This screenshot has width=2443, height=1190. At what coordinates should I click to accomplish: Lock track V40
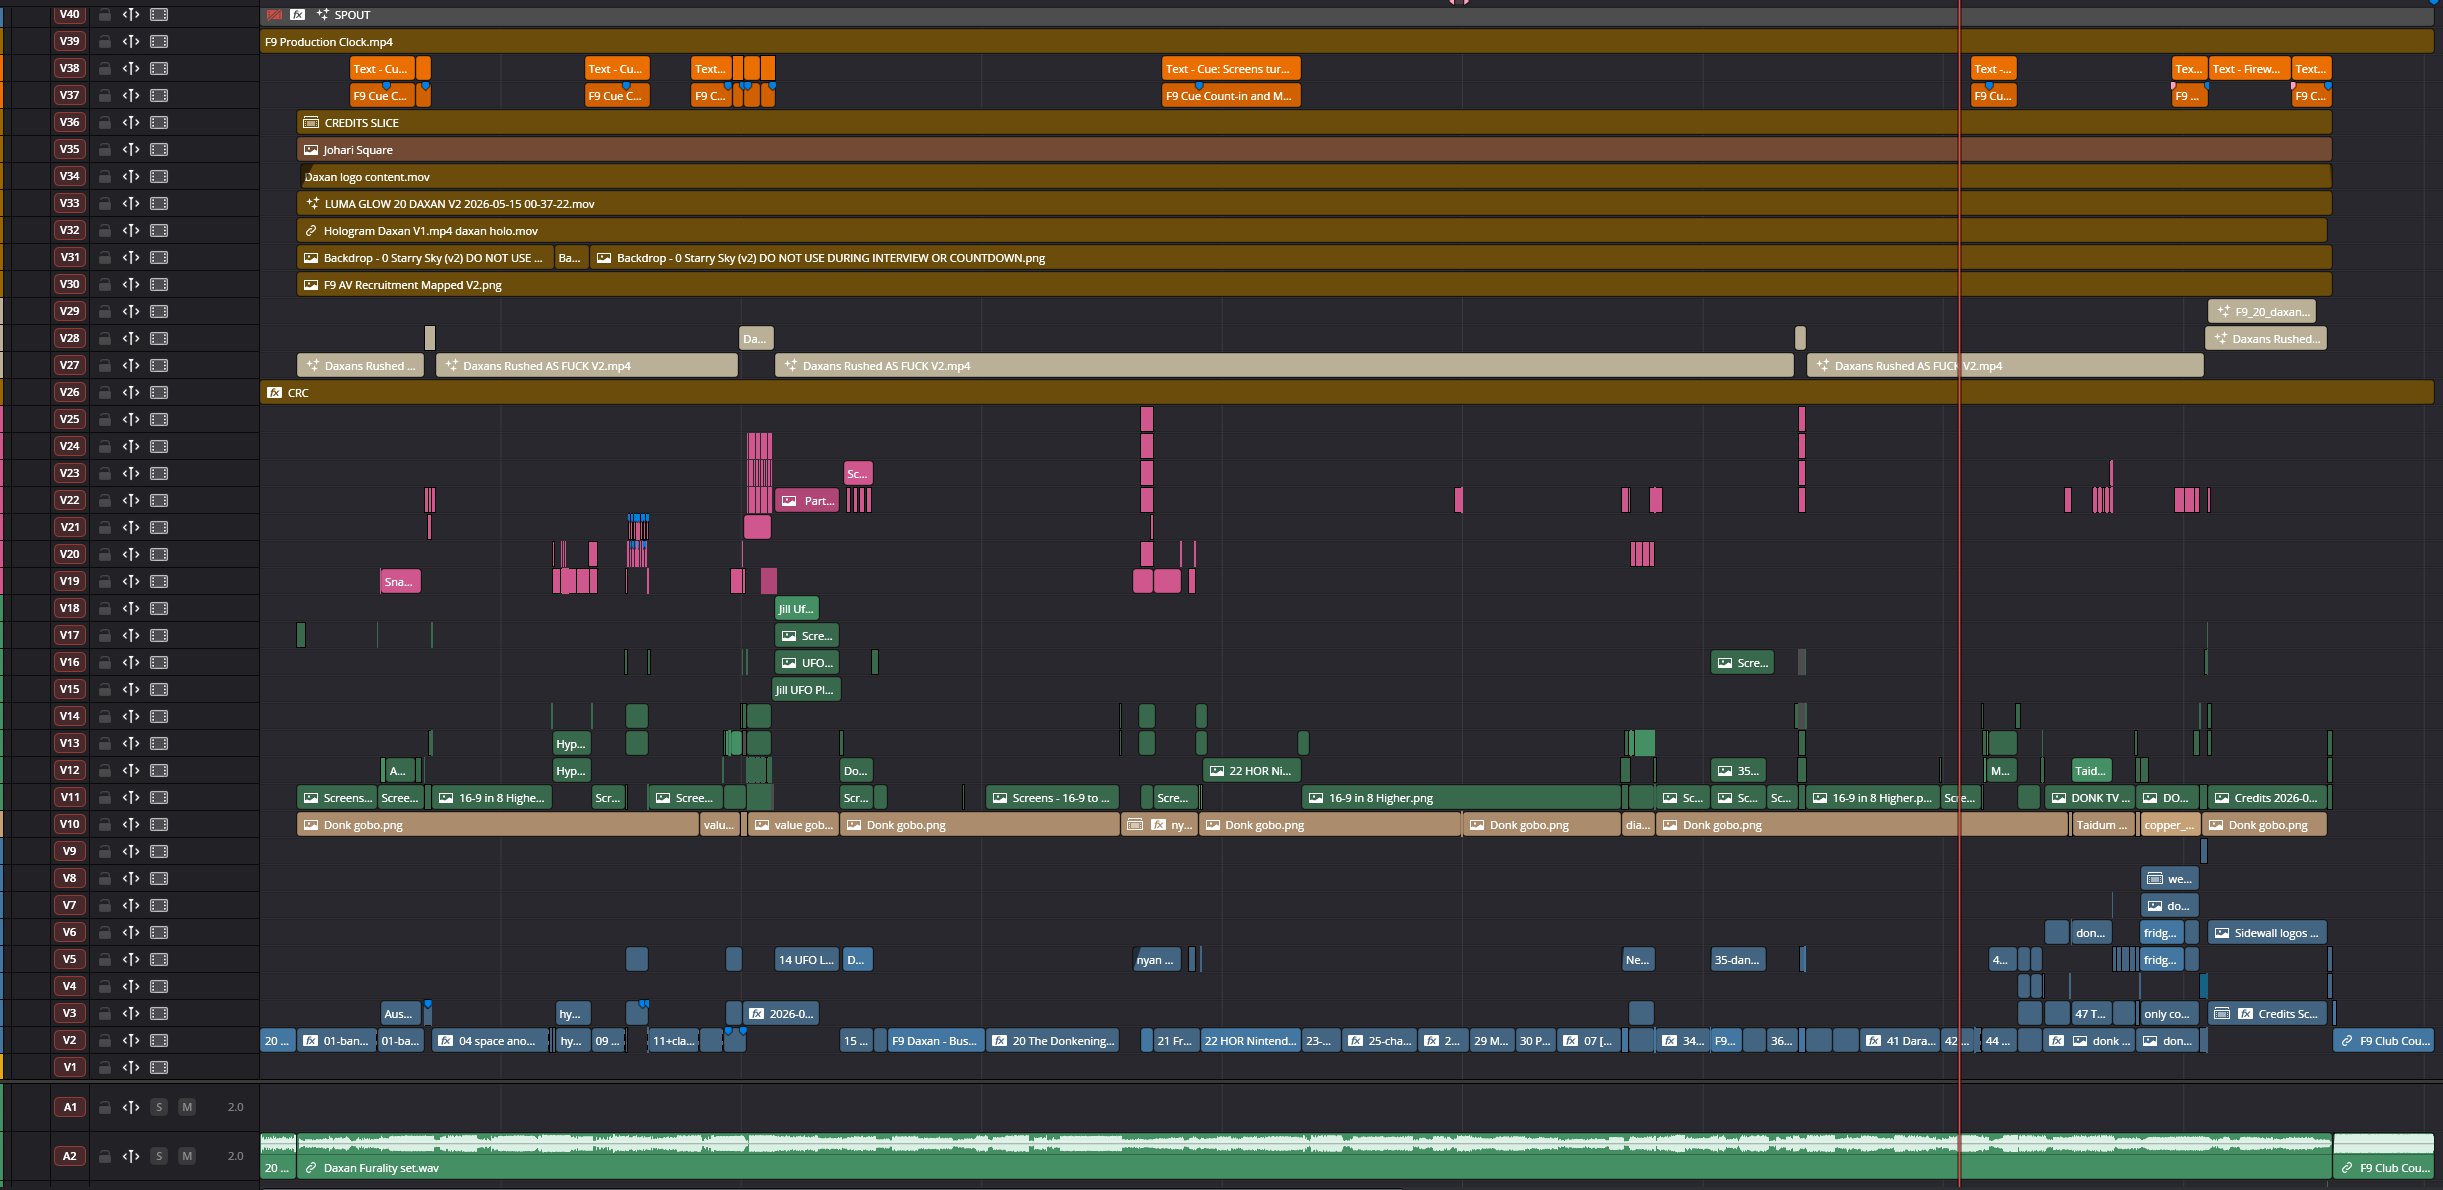pos(104,15)
